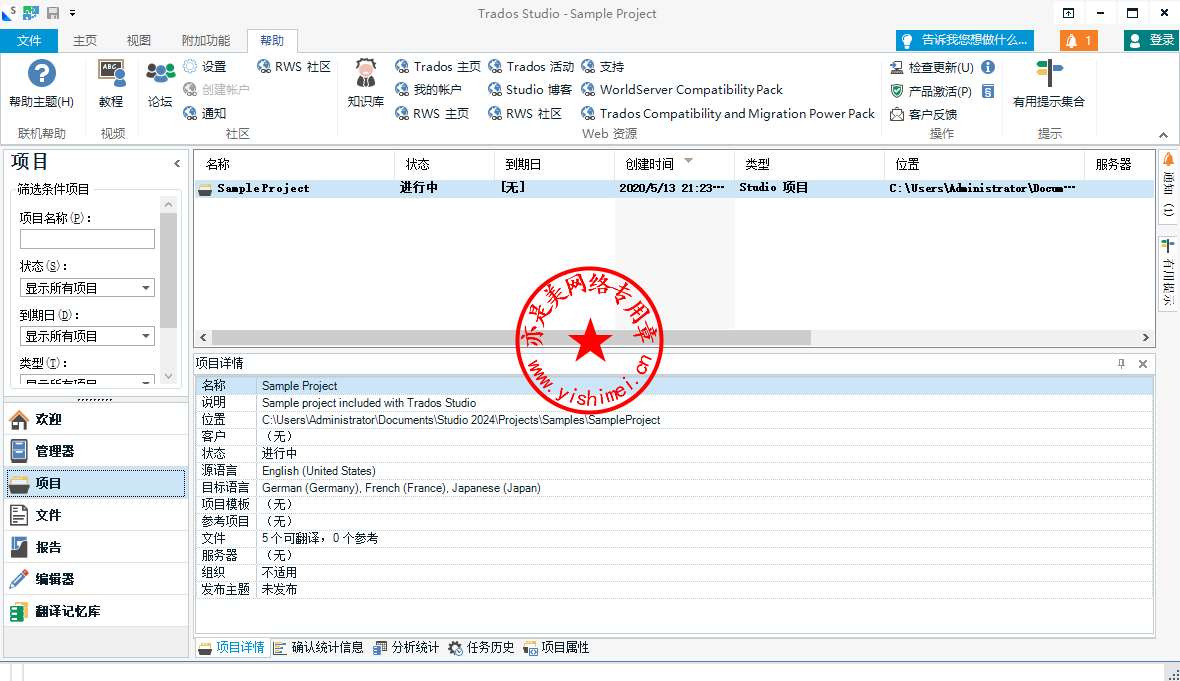The height and width of the screenshot is (681, 1180).
Task: Switch to the 任务历史 tab
Action: (x=482, y=648)
